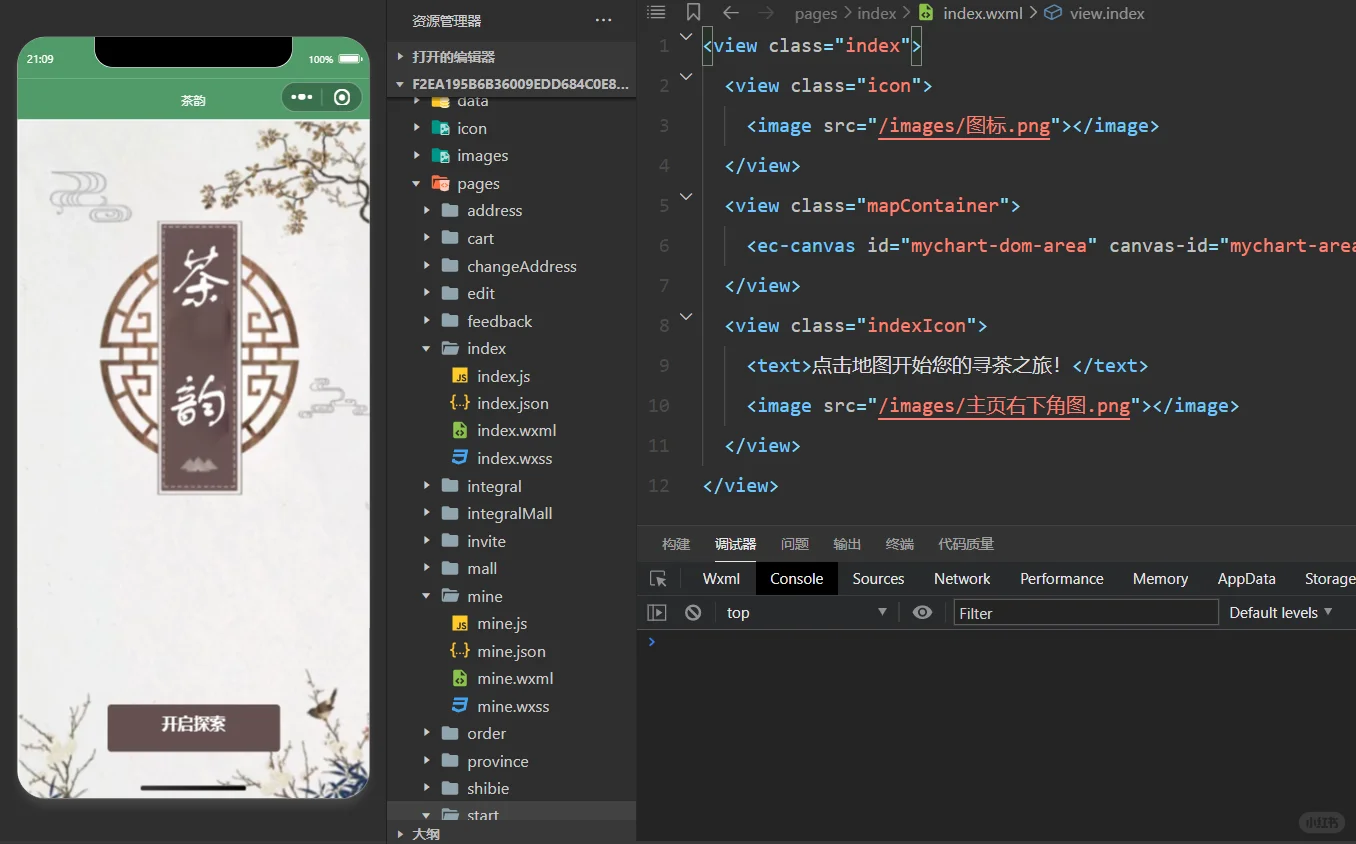Open the /images/主页右下角图.png path link
This screenshot has height=844, width=1356.
pyautogui.click(x=1004, y=406)
